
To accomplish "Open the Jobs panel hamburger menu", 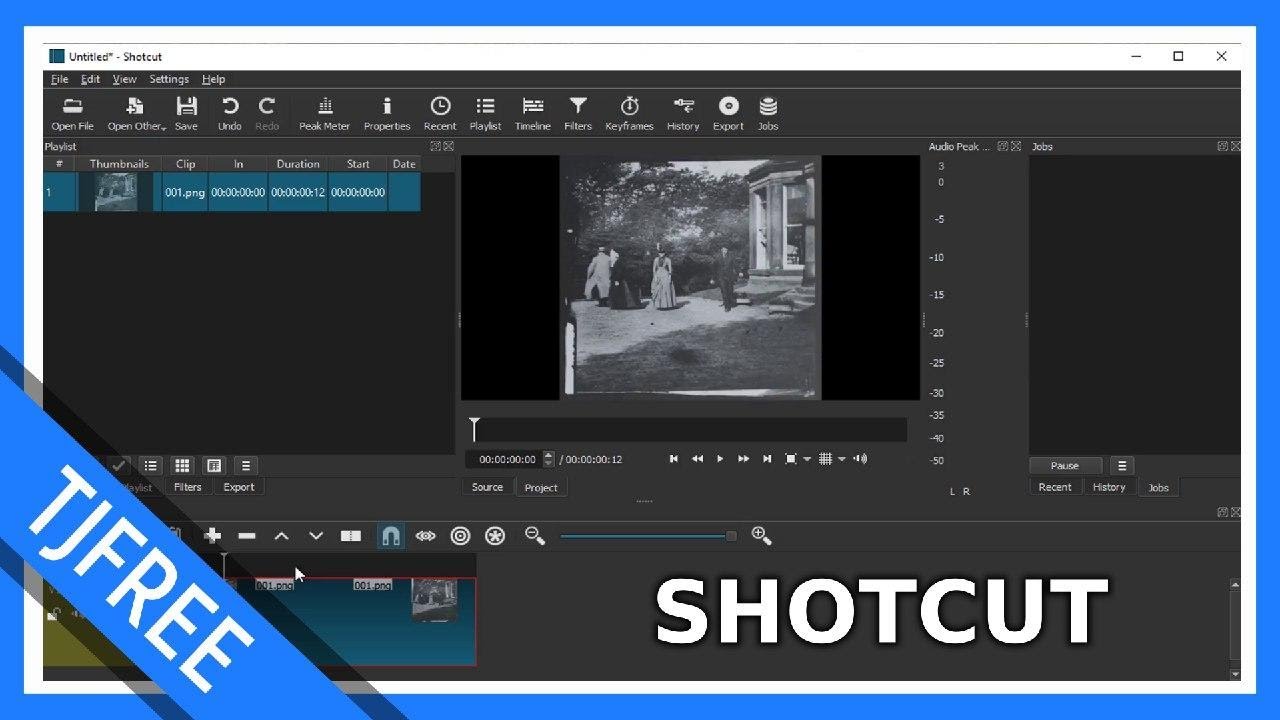I will [1122, 466].
